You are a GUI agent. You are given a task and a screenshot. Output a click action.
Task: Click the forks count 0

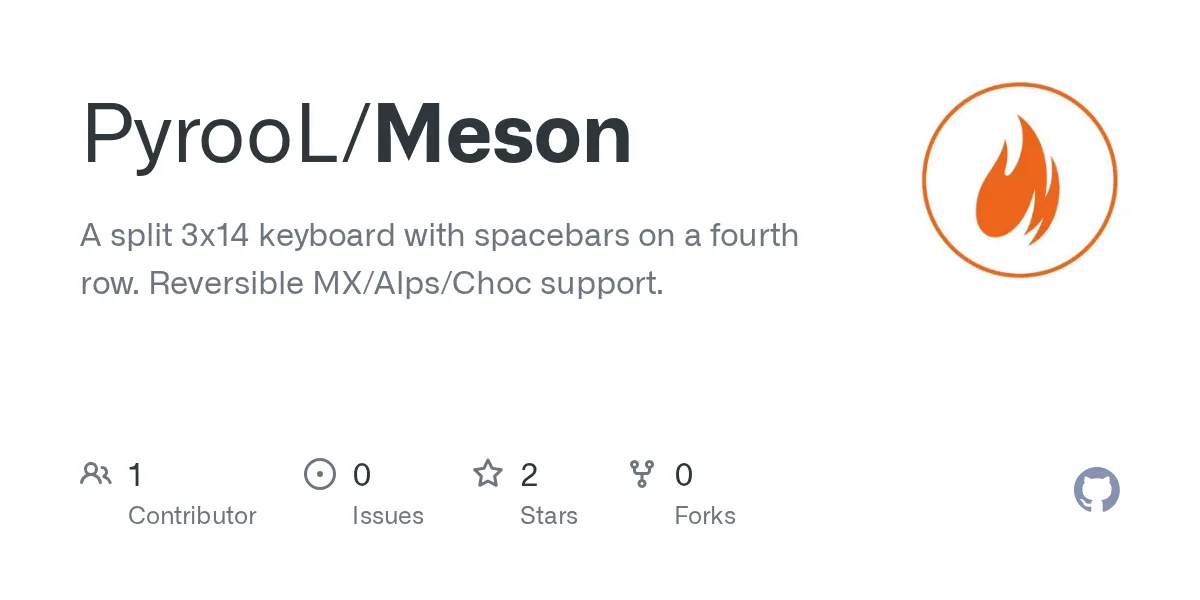click(x=684, y=475)
